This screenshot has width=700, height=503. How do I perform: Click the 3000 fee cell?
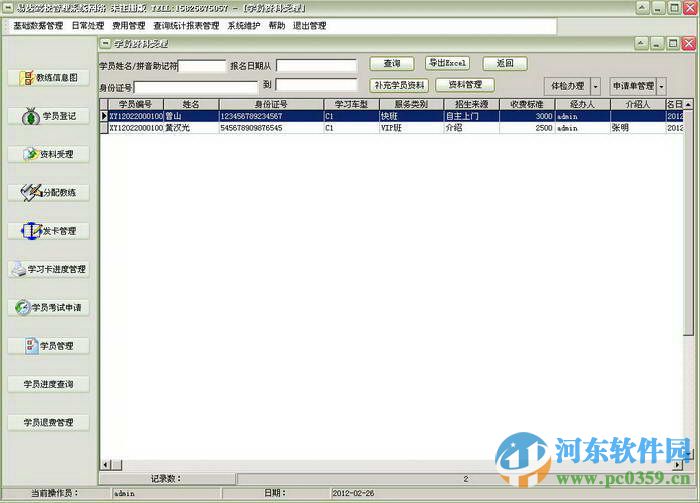click(x=527, y=116)
